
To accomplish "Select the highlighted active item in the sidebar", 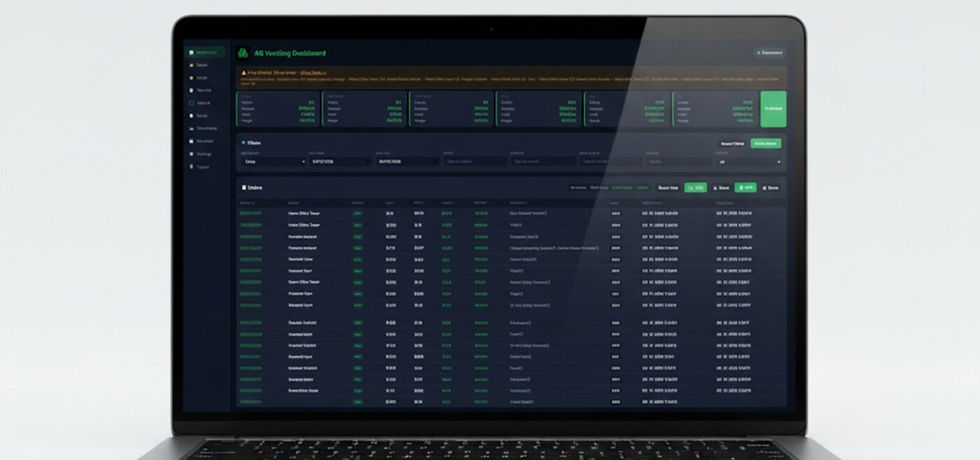I will click(205, 52).
